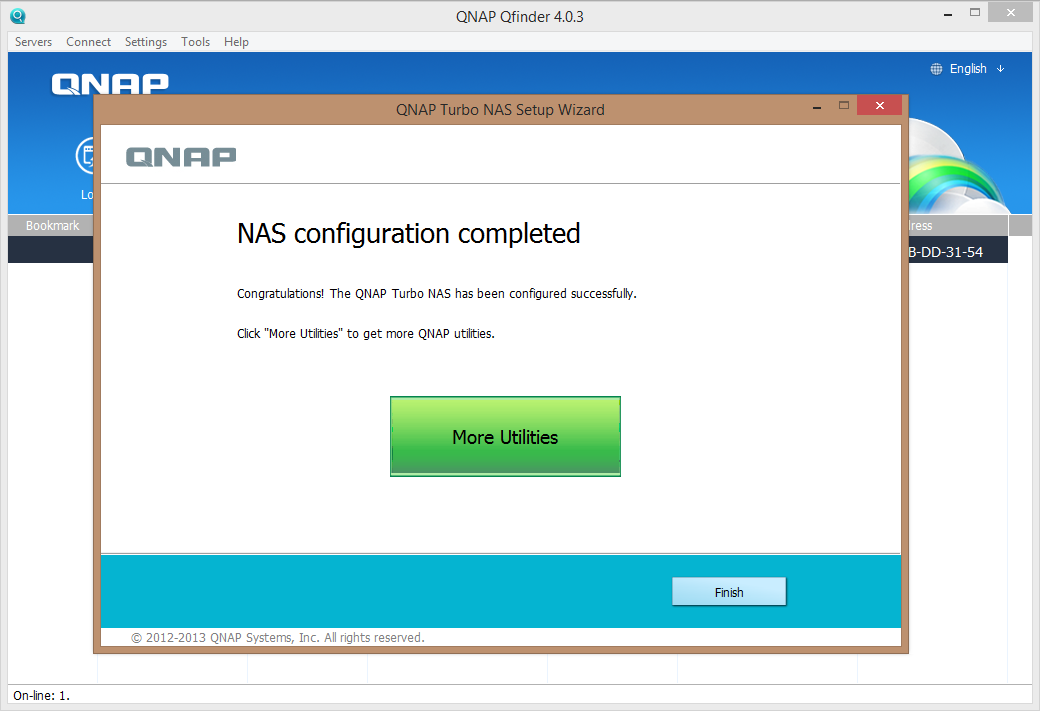Open the Connect menu in Qfinder
The width and height of the screenshot is (1040, 711).
[88, 42]
